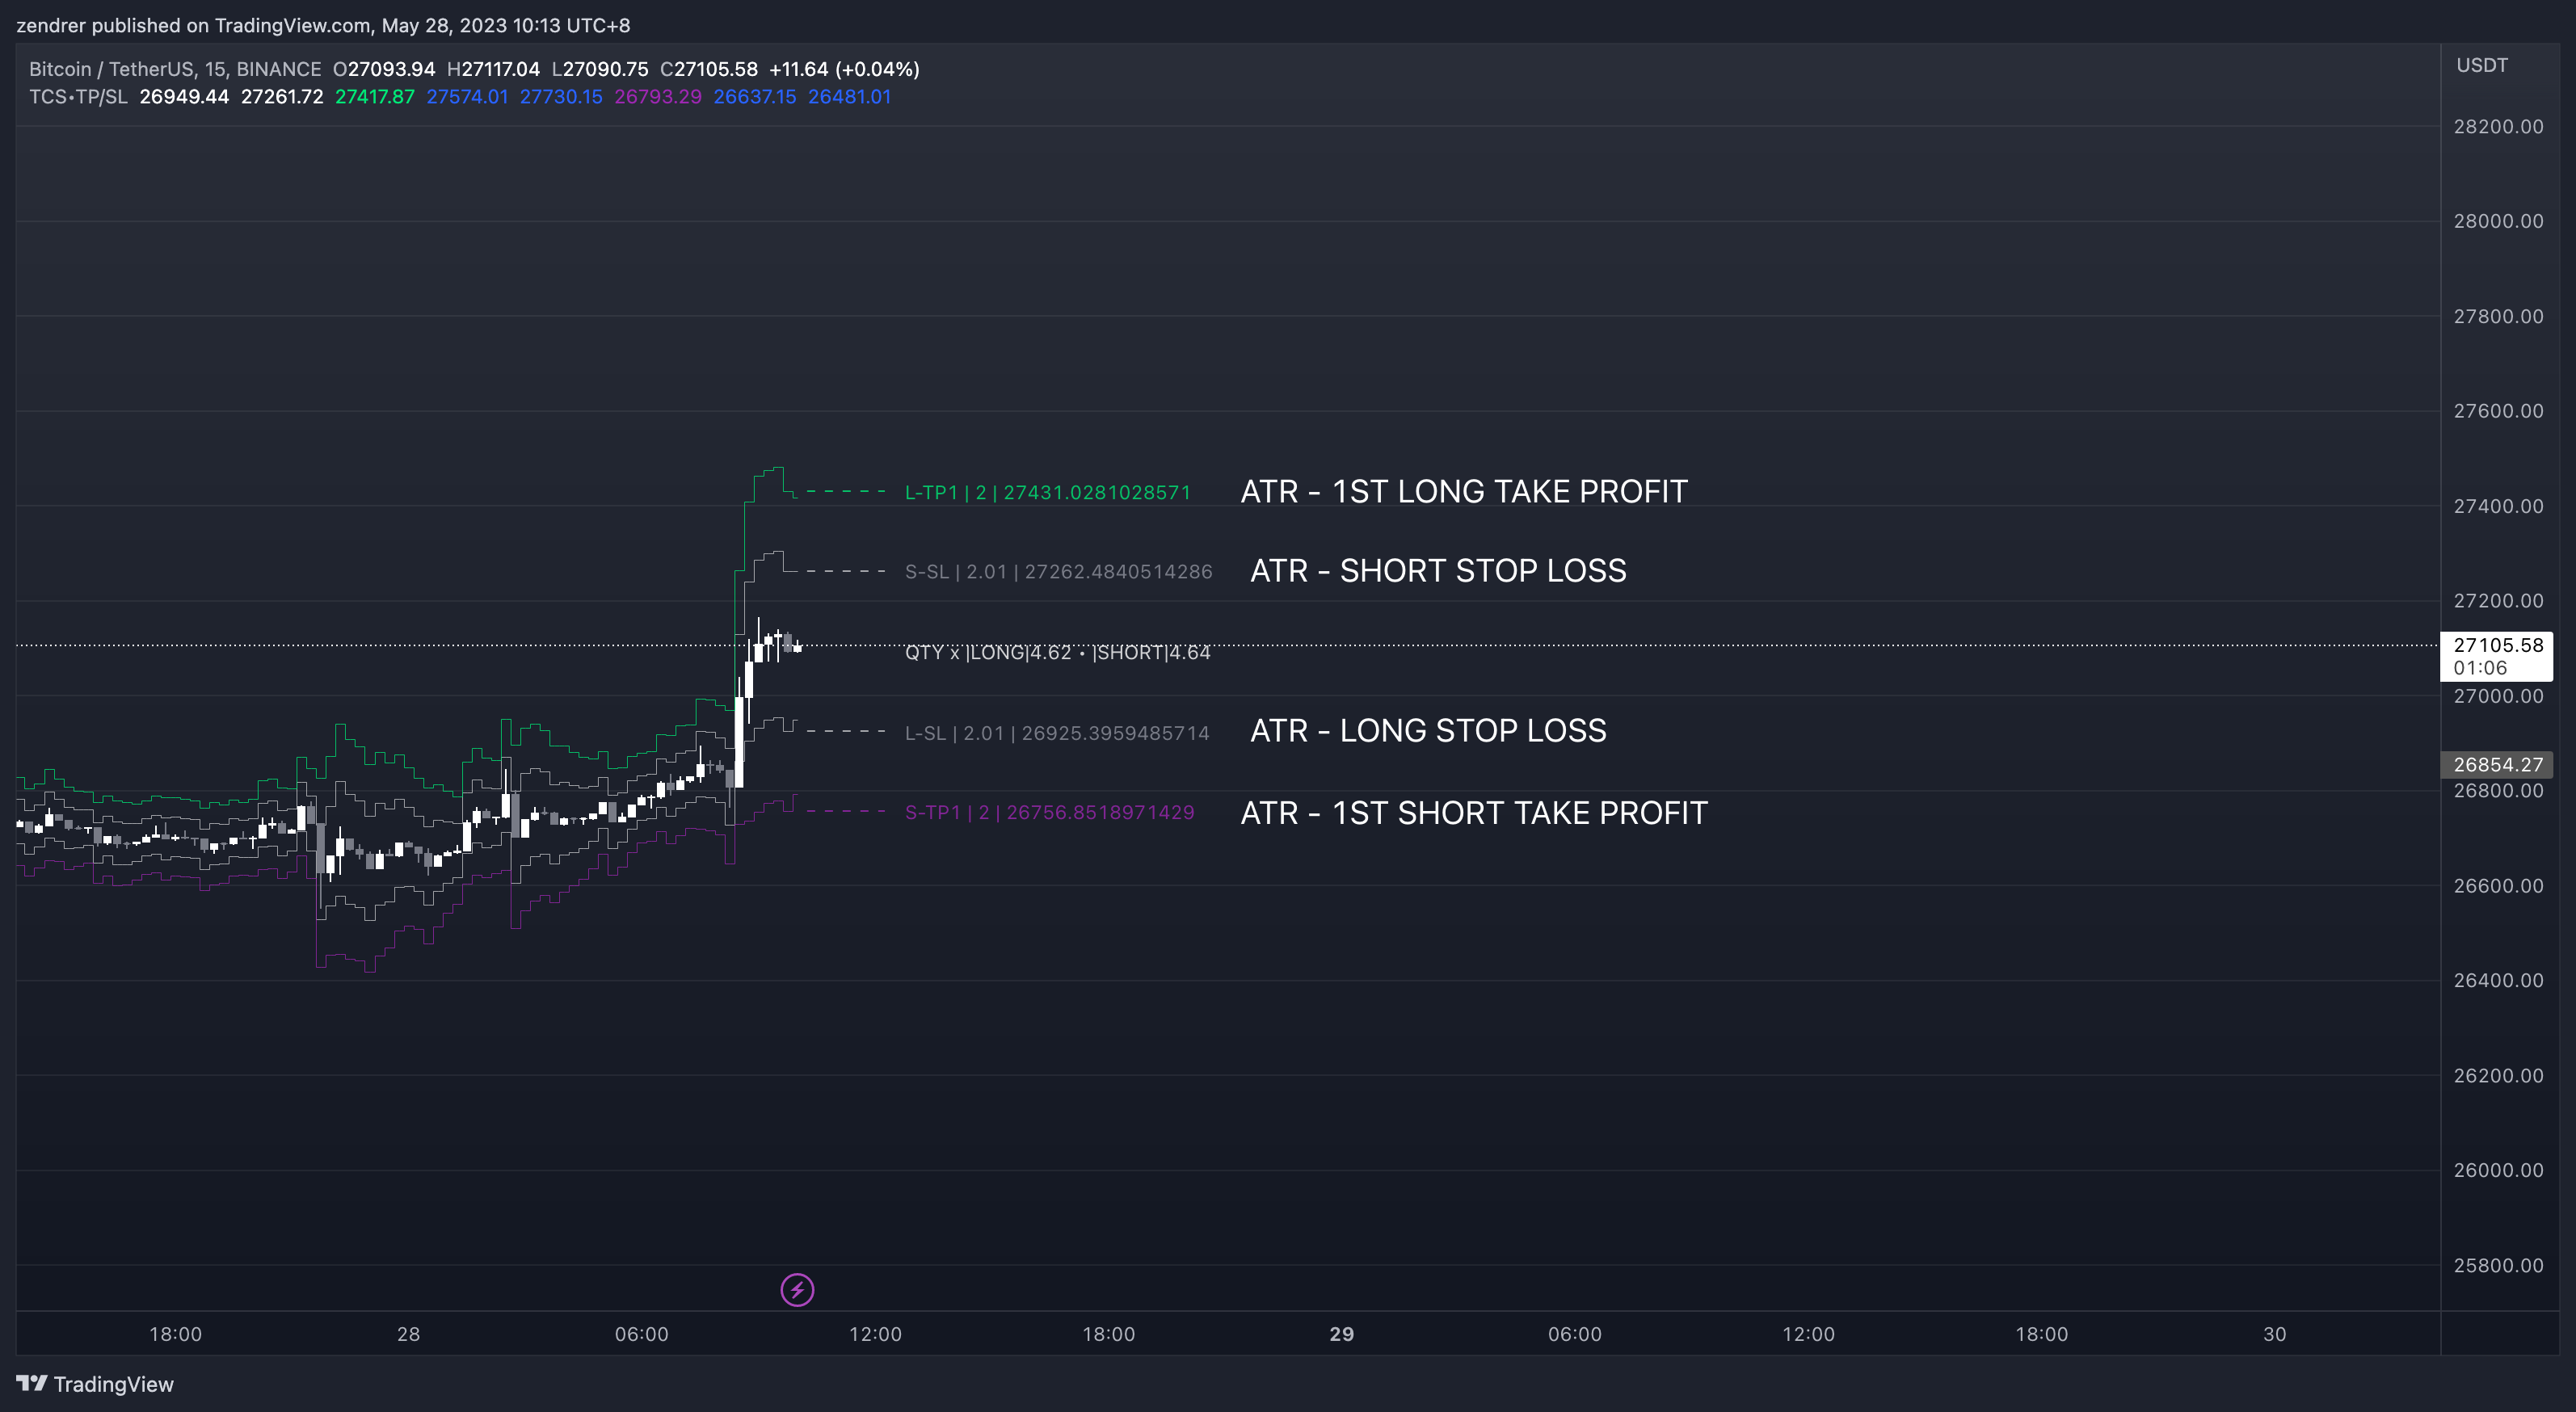The height and width of the screenshot is (1412, 2576).
Task: Click the 26000.00 price axis label
Action: pos(2498,1171)
